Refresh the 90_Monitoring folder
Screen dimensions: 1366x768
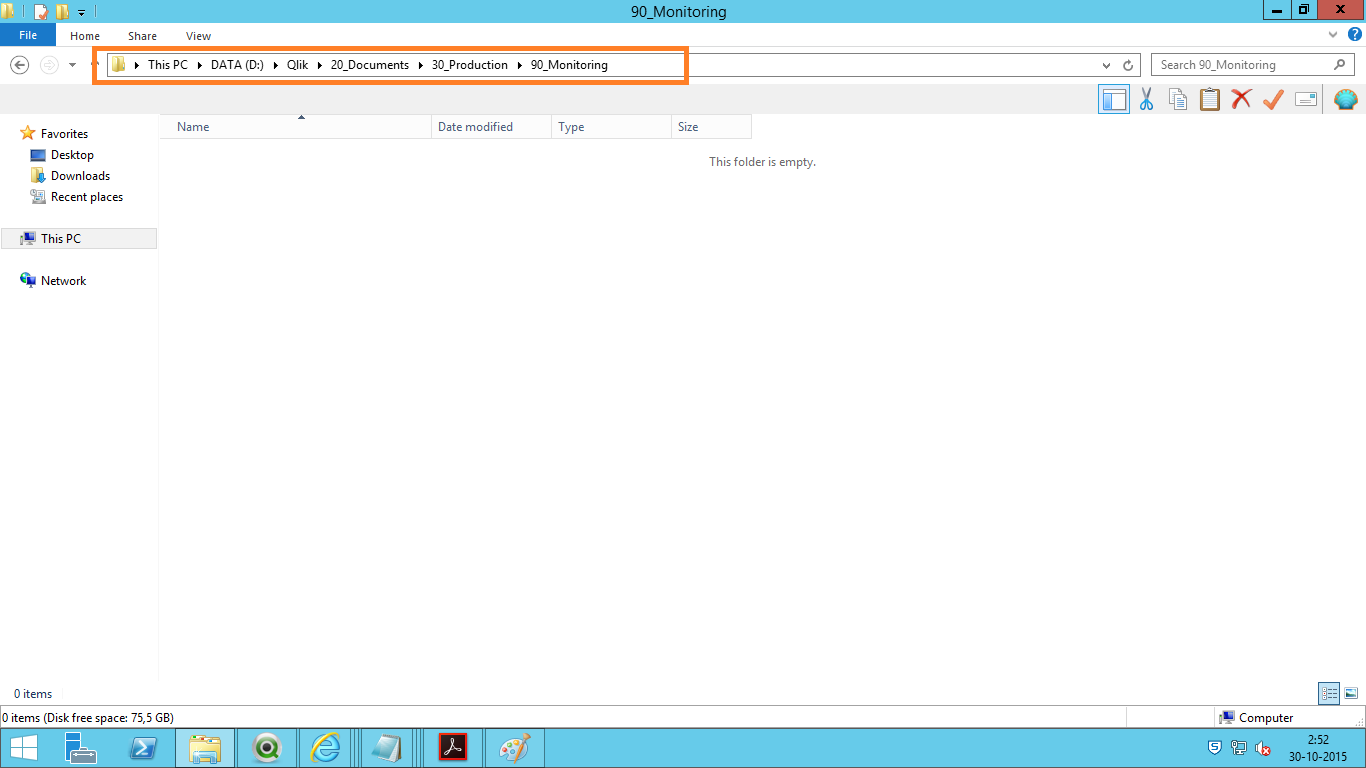1128,65
